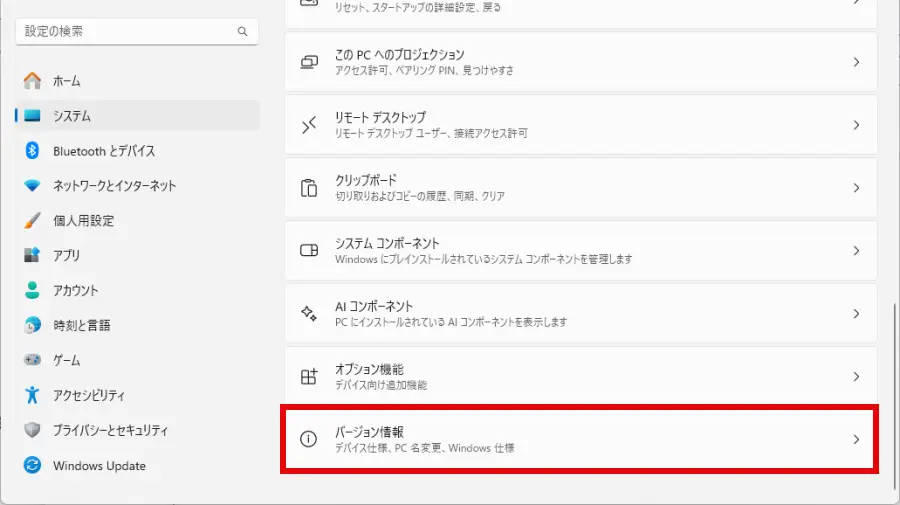900x505 pixels.
Task: Open バージョン情報 title
Action: (x=369, y=432)
